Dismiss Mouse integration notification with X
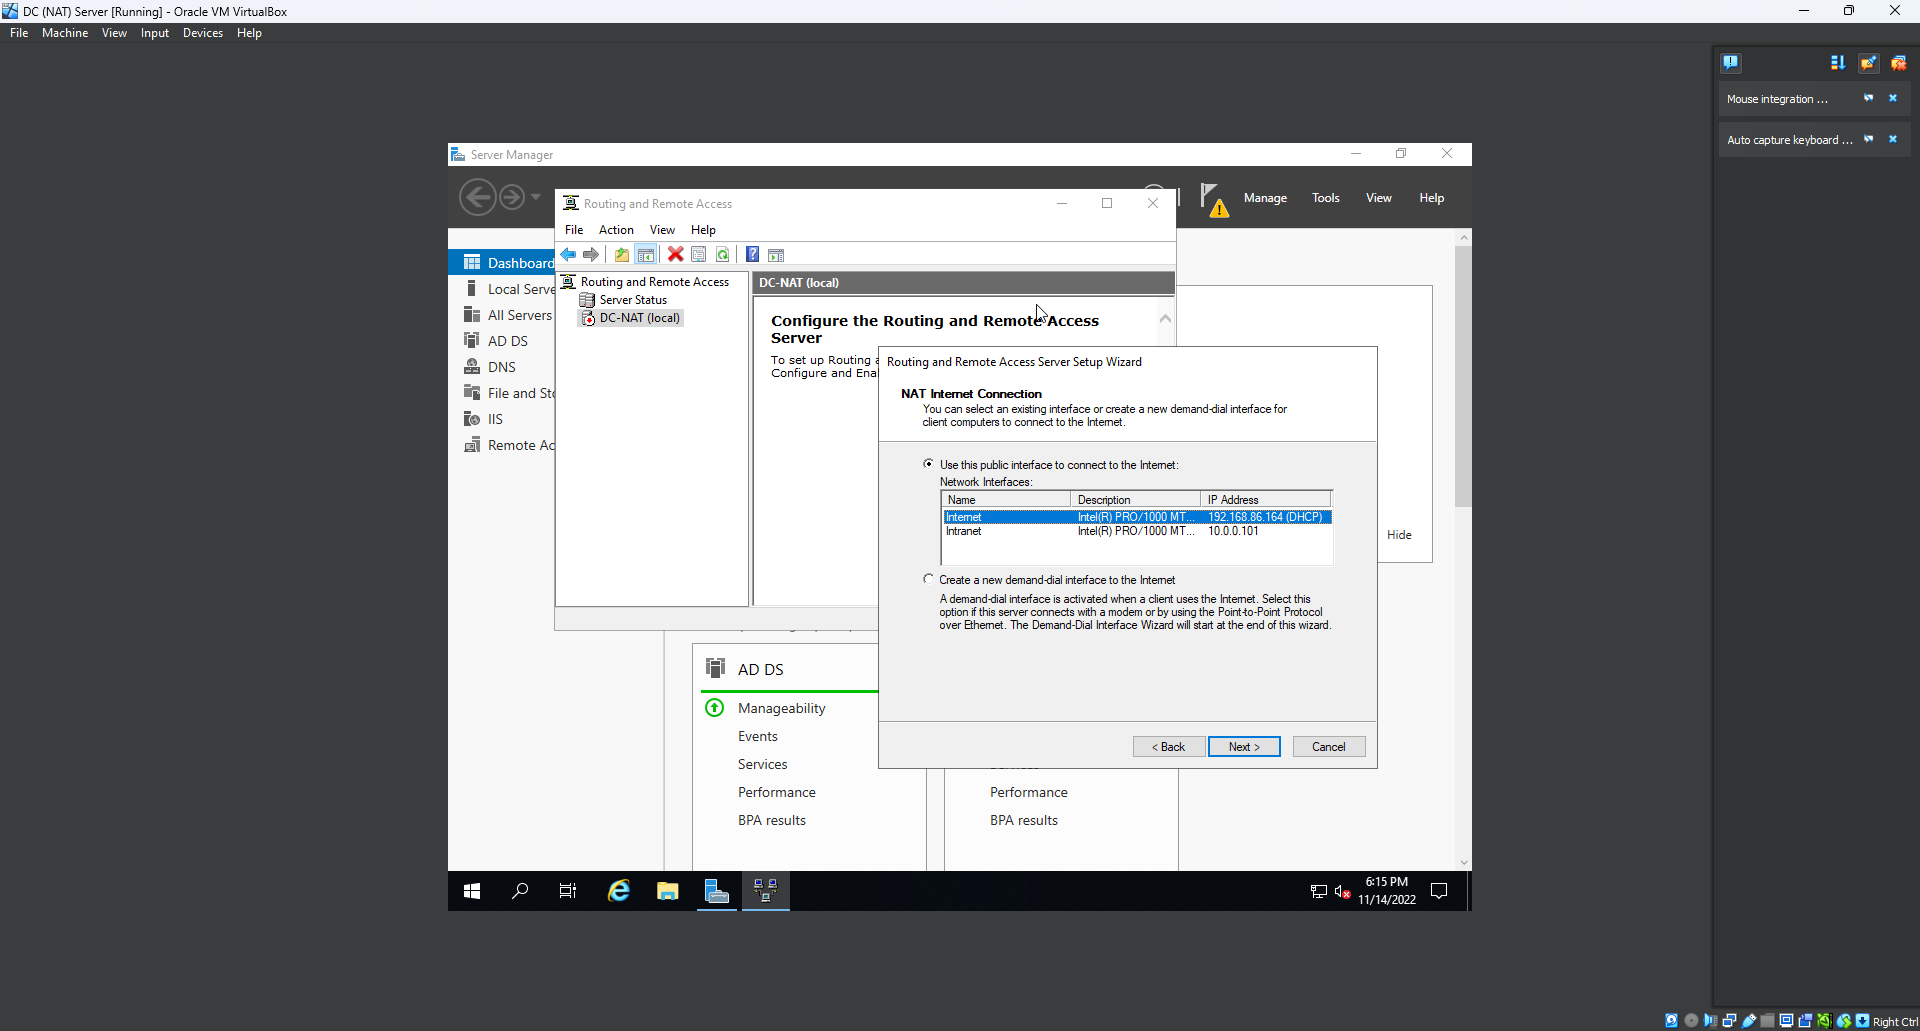1920x1031 pixels. [x=1892, y=98]
